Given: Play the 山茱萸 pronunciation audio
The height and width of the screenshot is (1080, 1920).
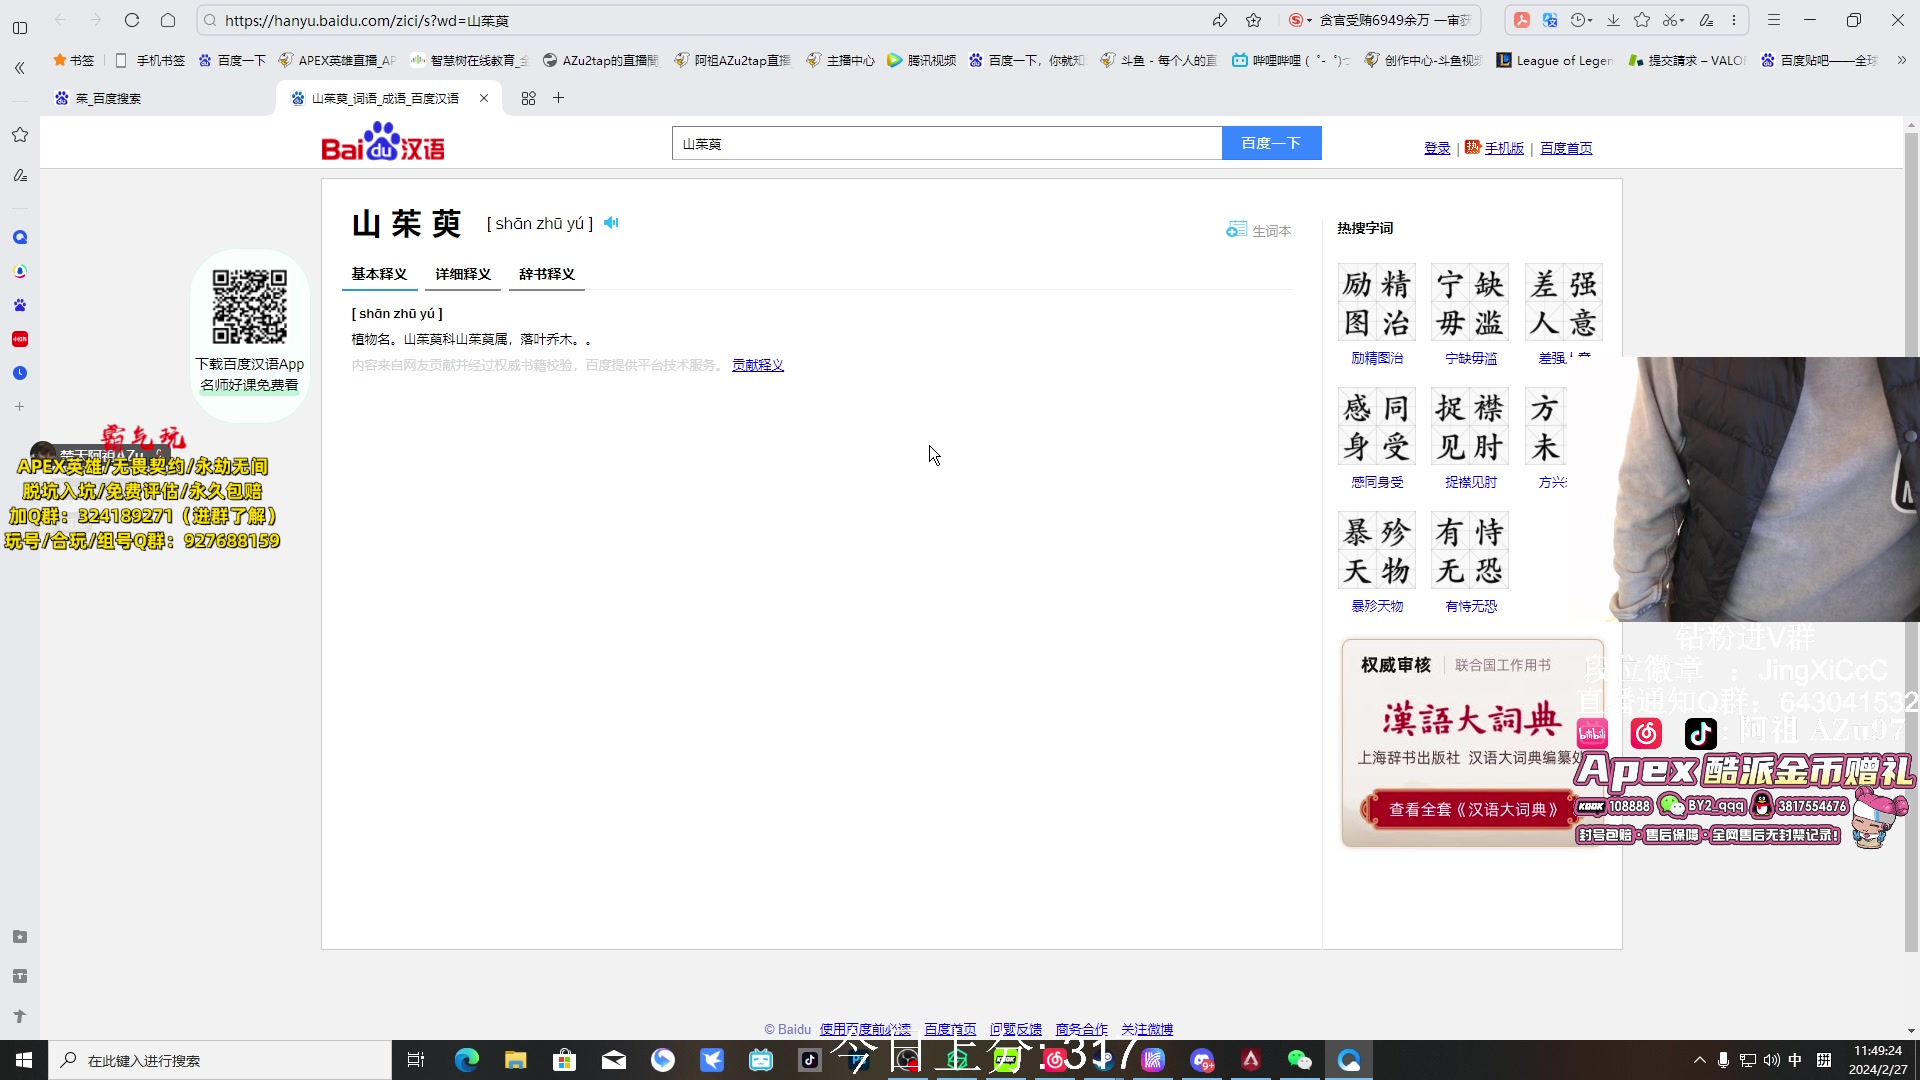Looking at the screenshot, I should pos(611,223).
